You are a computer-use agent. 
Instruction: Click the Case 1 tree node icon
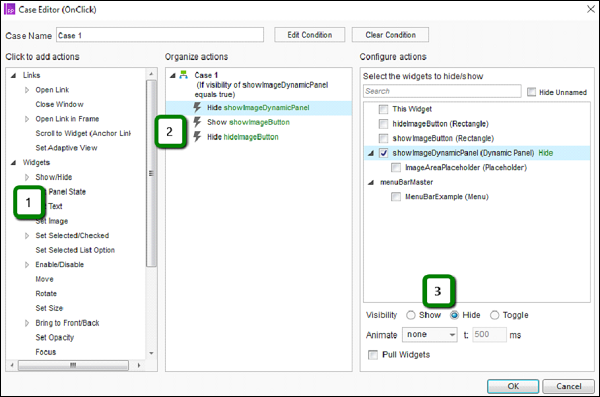click(184, 75)
